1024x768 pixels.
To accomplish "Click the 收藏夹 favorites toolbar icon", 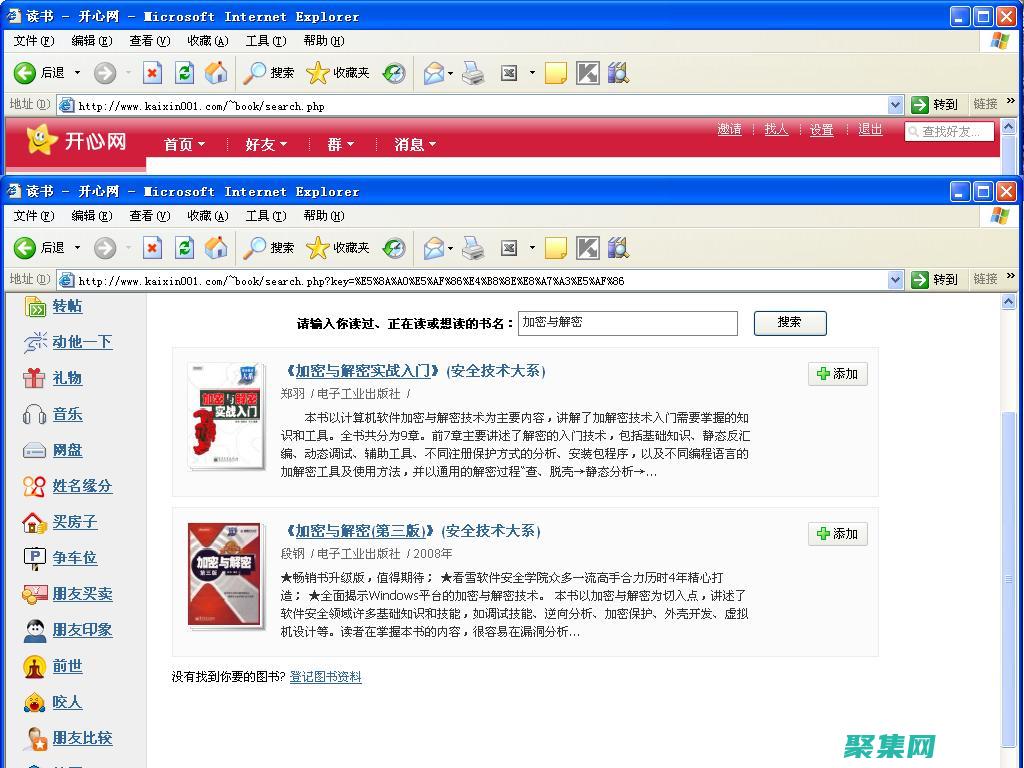I will [x=330, y=247].
